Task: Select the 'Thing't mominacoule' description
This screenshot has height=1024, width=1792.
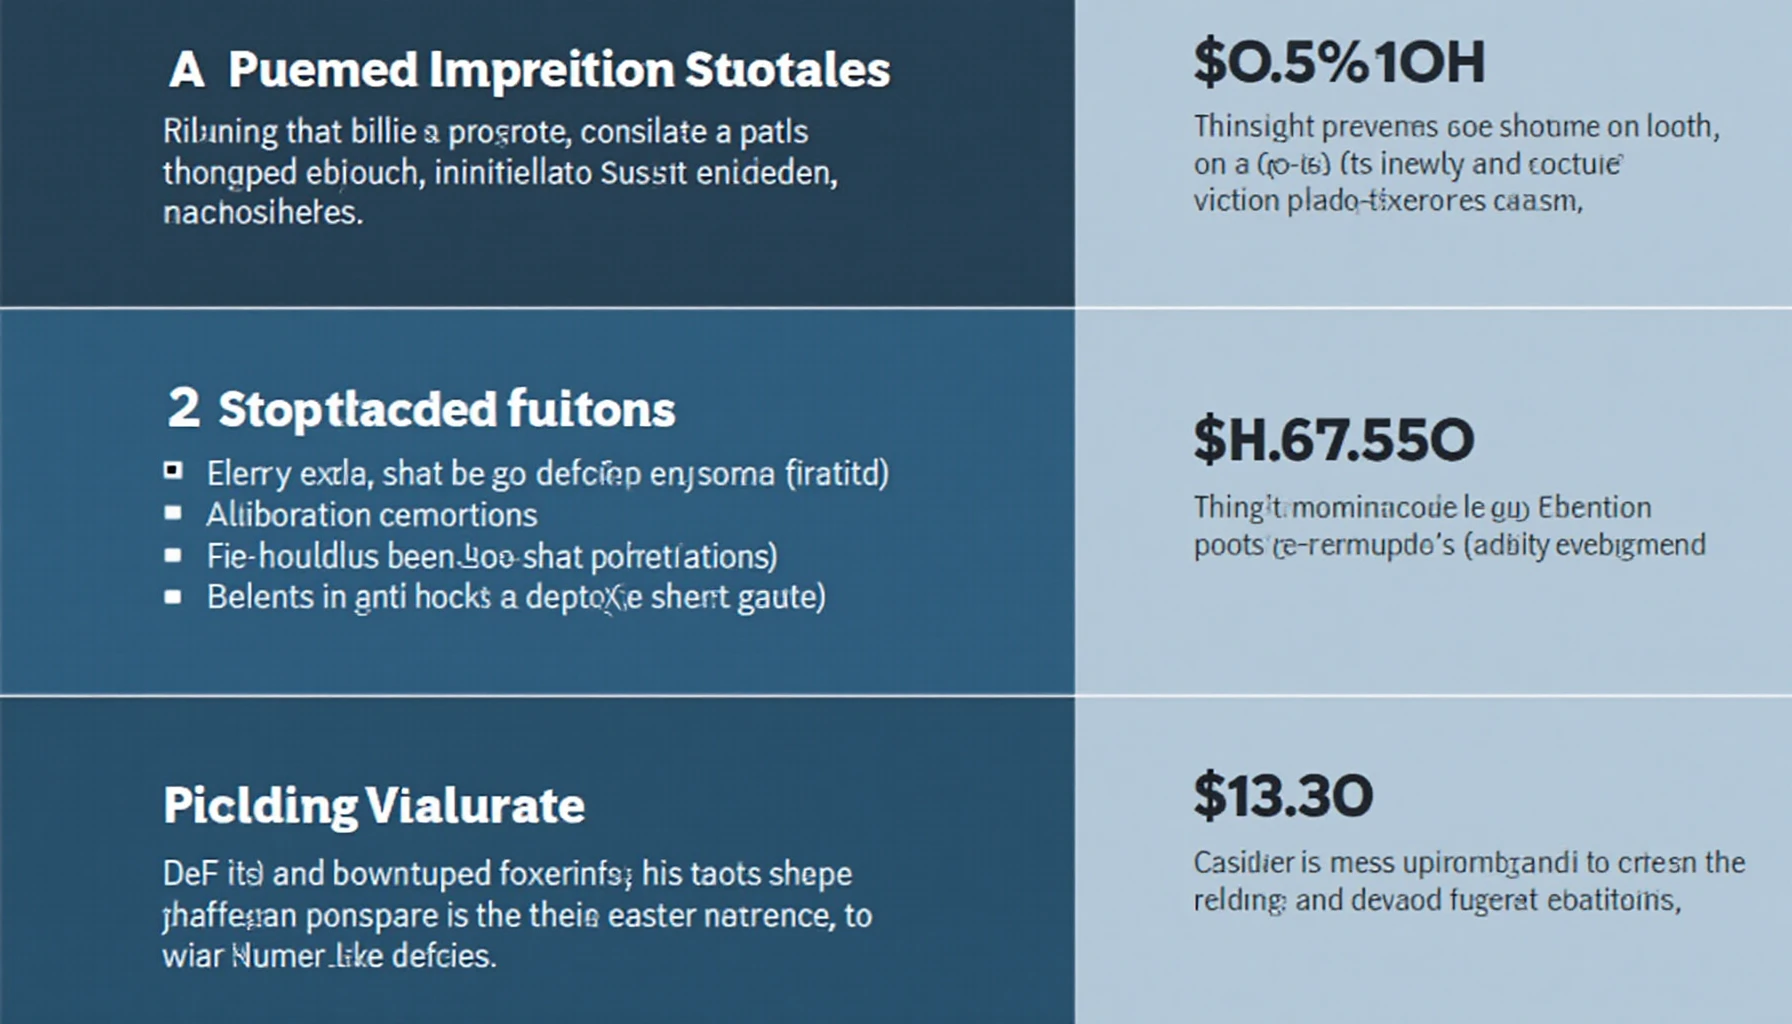Action: (x=1449, y=526)
